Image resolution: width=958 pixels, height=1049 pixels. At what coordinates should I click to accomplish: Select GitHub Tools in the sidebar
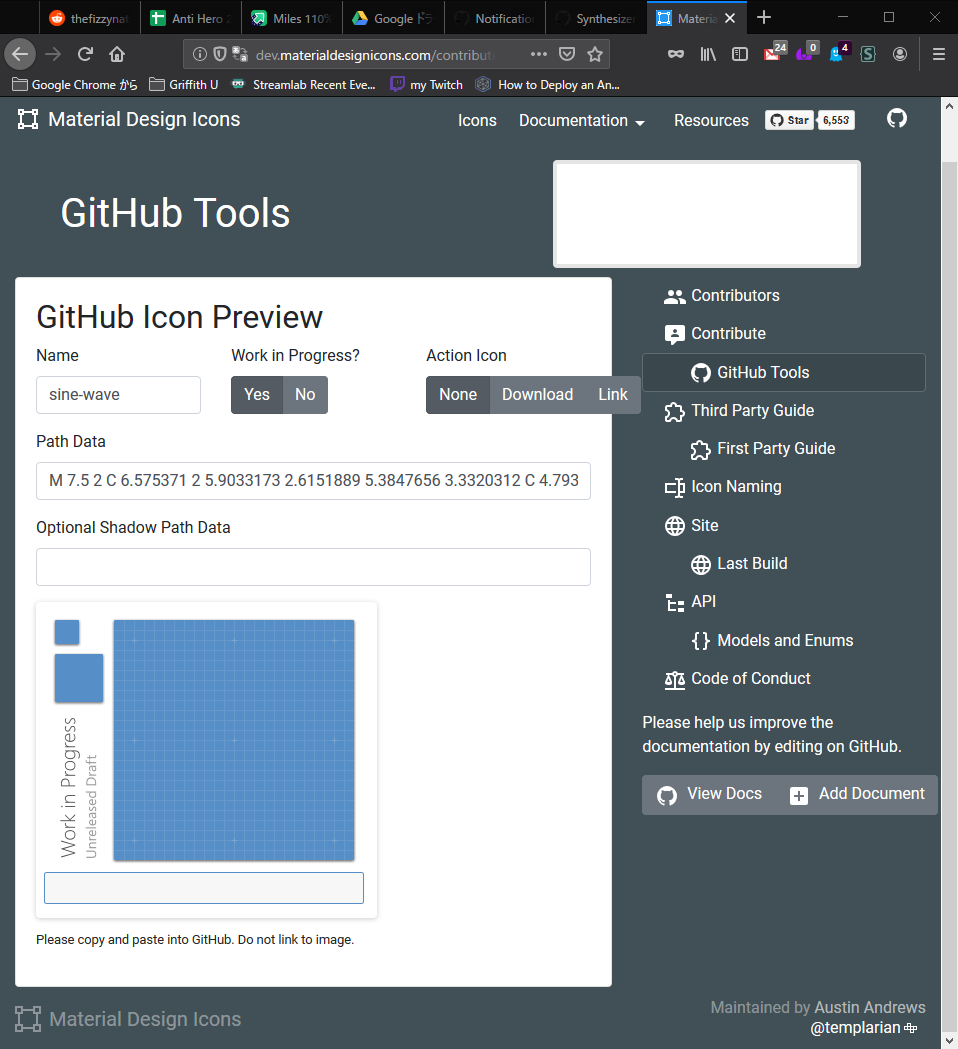pos(784,373)
